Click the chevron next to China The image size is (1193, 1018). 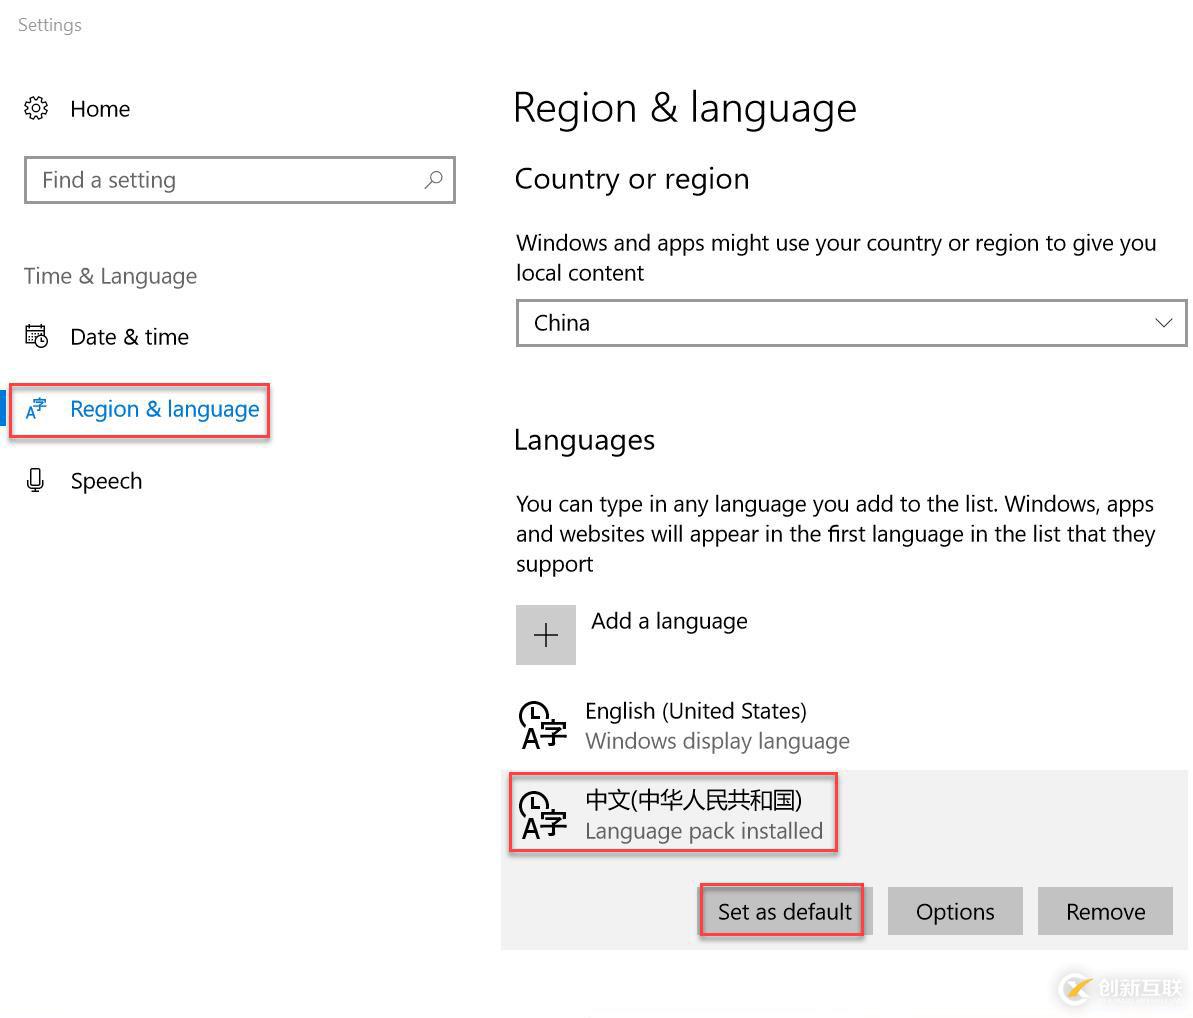(x=1163, y=323)
